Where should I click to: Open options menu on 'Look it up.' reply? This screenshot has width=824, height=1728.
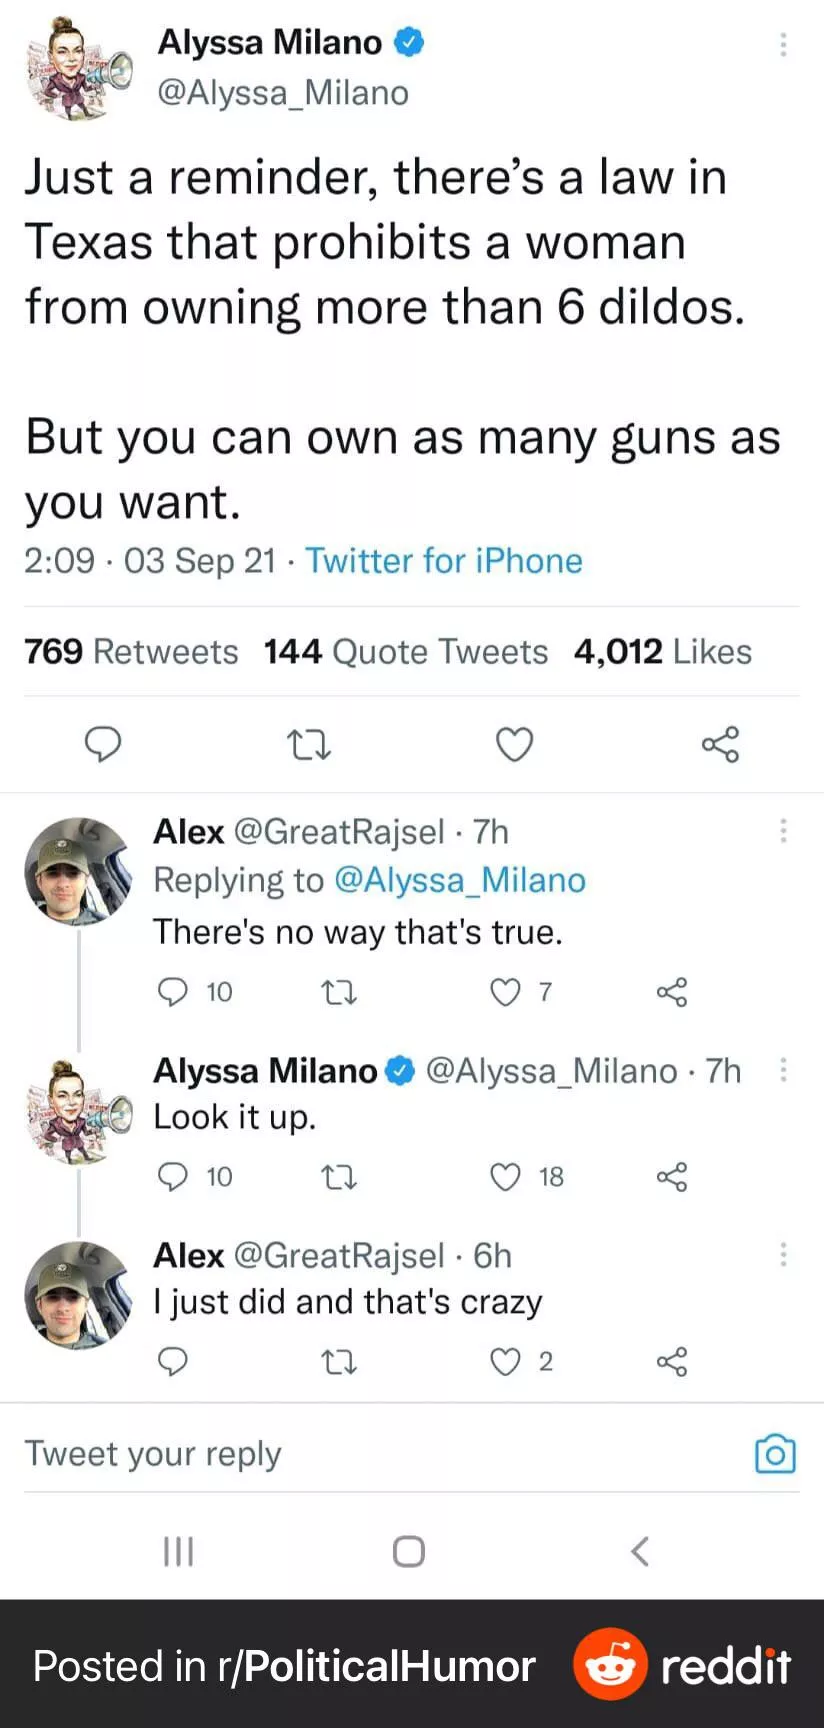pyautogui.click(x=783, y=1071)
